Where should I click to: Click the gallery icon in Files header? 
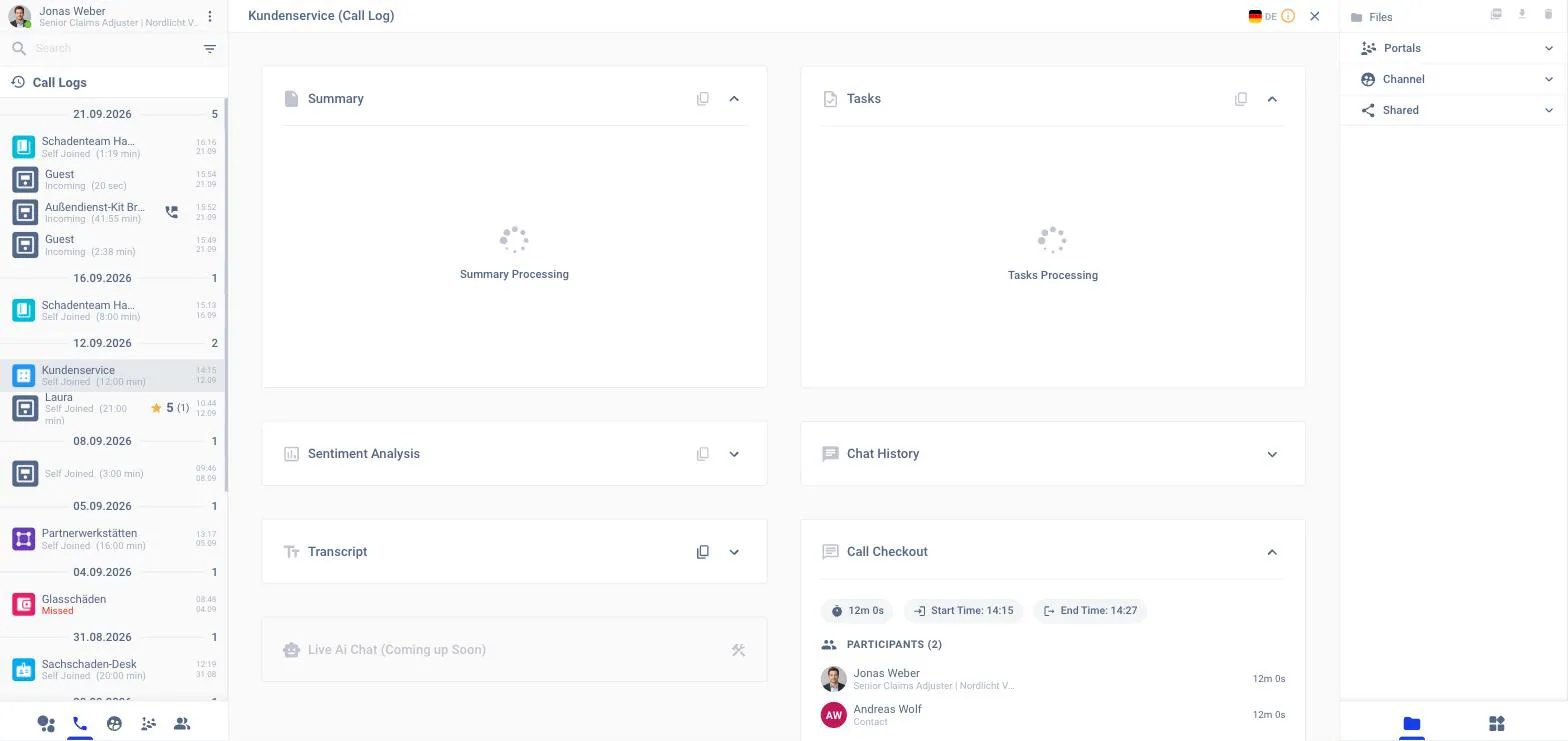pyautogui.click(x=1496, y=14)
